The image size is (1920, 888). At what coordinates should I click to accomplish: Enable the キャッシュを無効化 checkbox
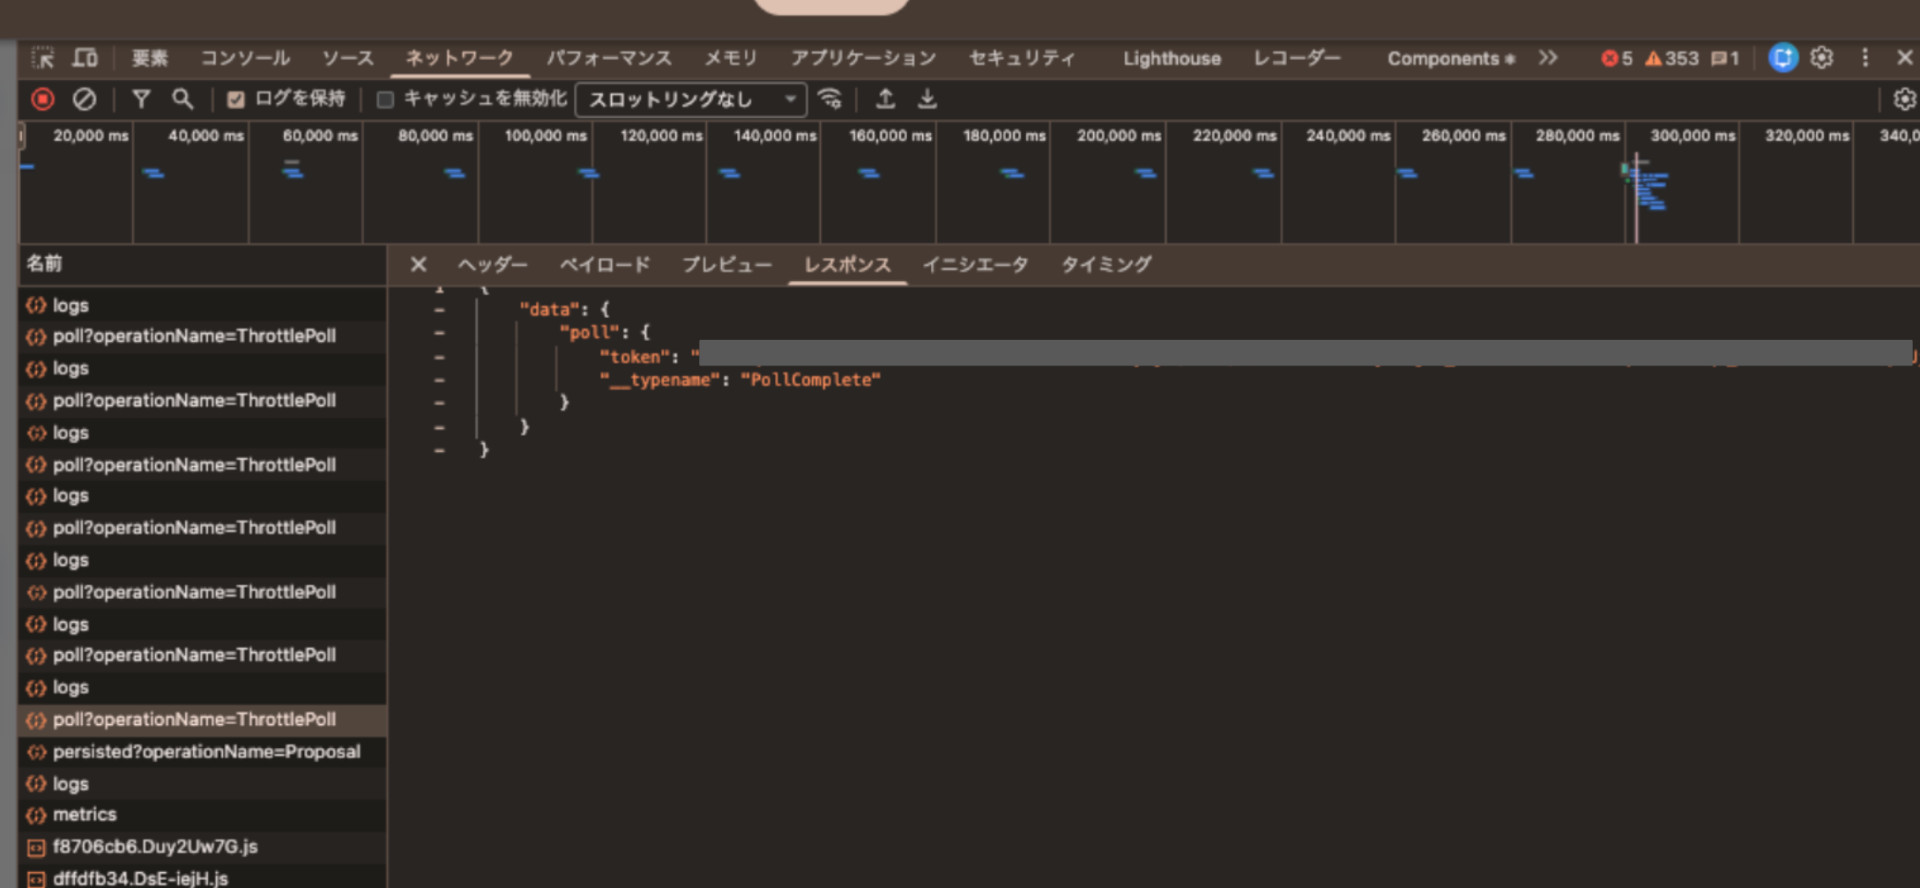(385, 99)
